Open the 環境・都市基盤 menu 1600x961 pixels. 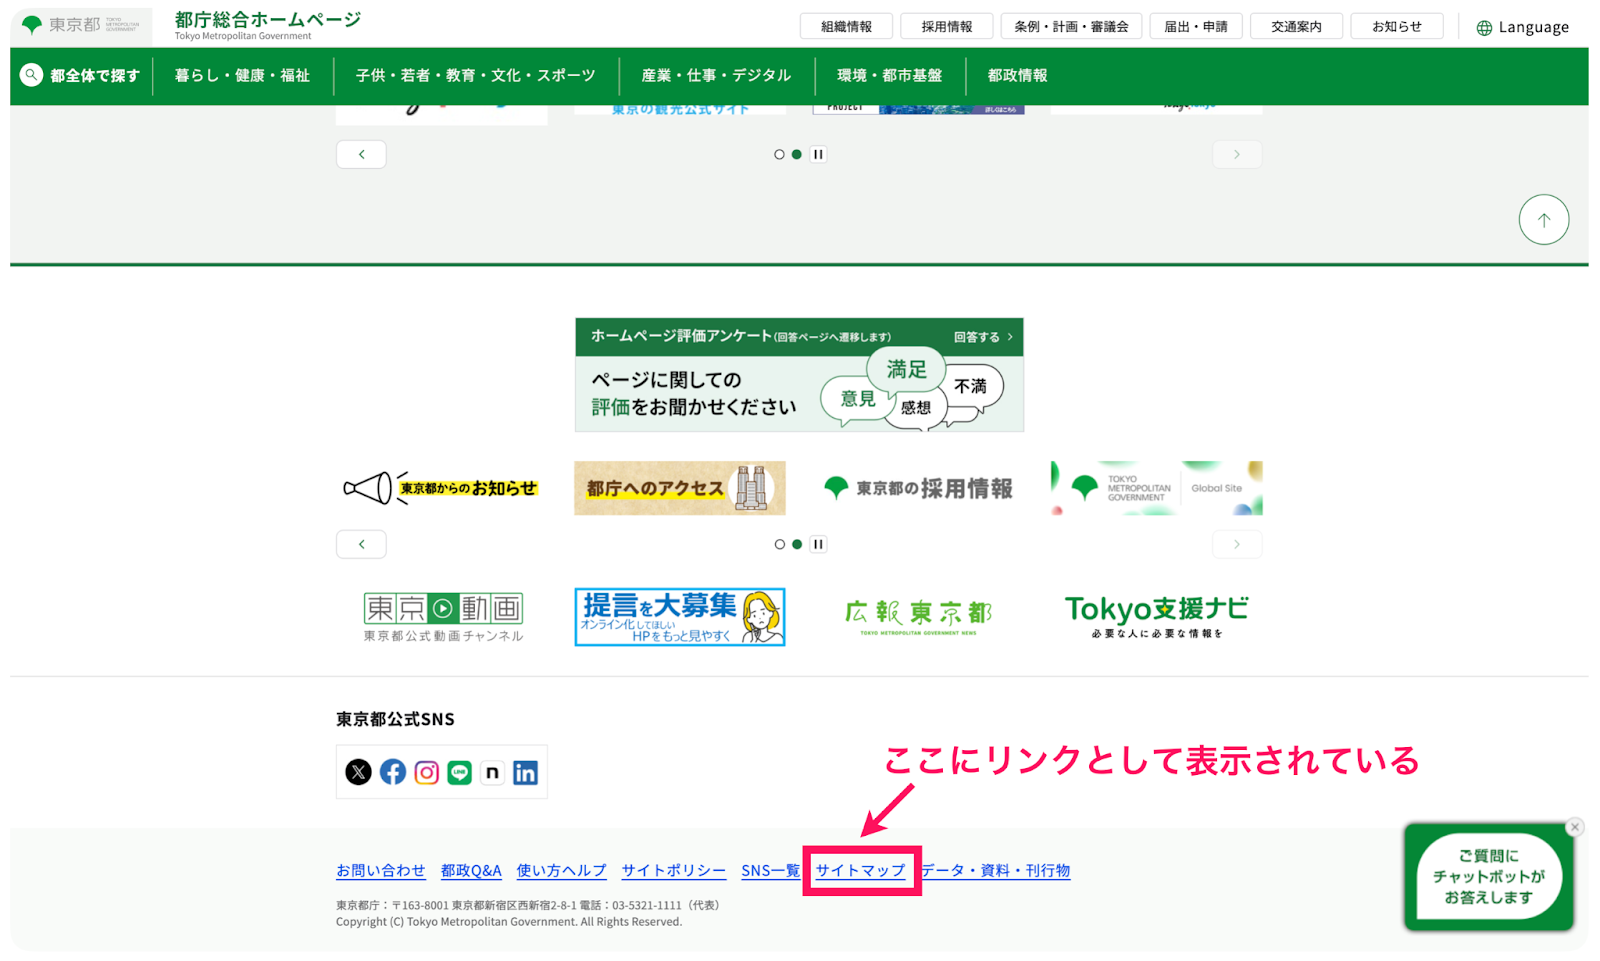tap(889, 75)
